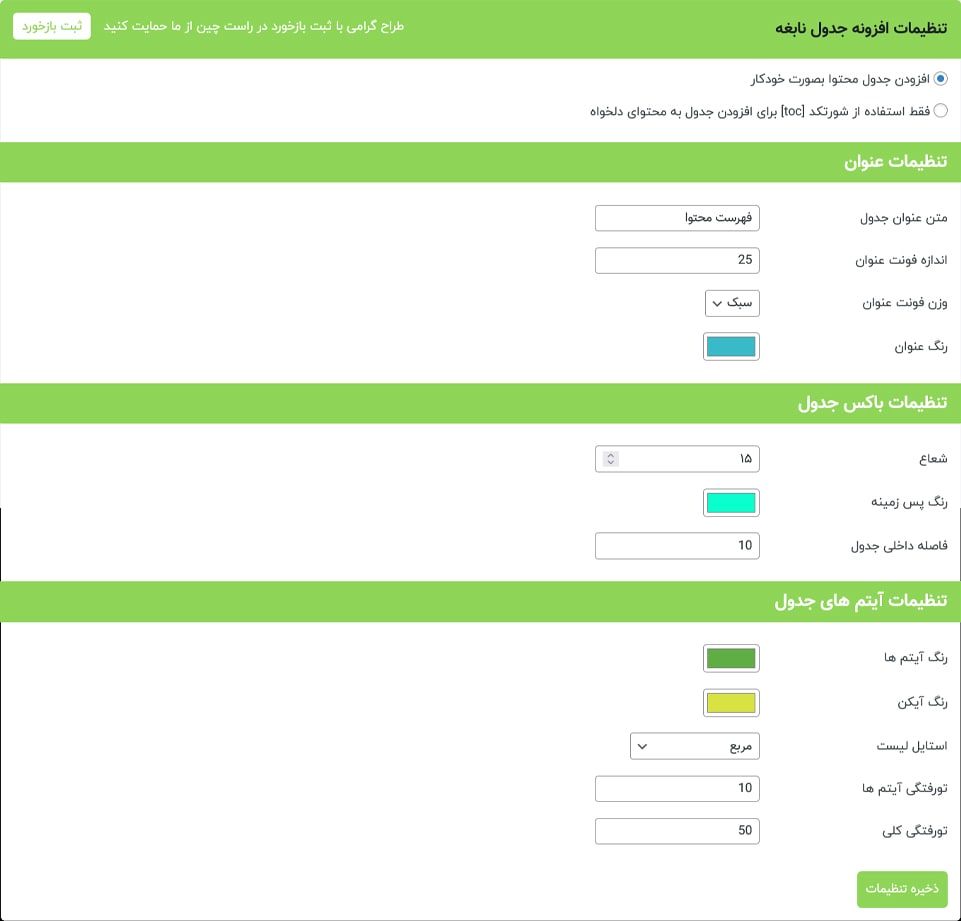Select automatic table of contents radio option
This screenshot has height=921, width=961.
940,79
